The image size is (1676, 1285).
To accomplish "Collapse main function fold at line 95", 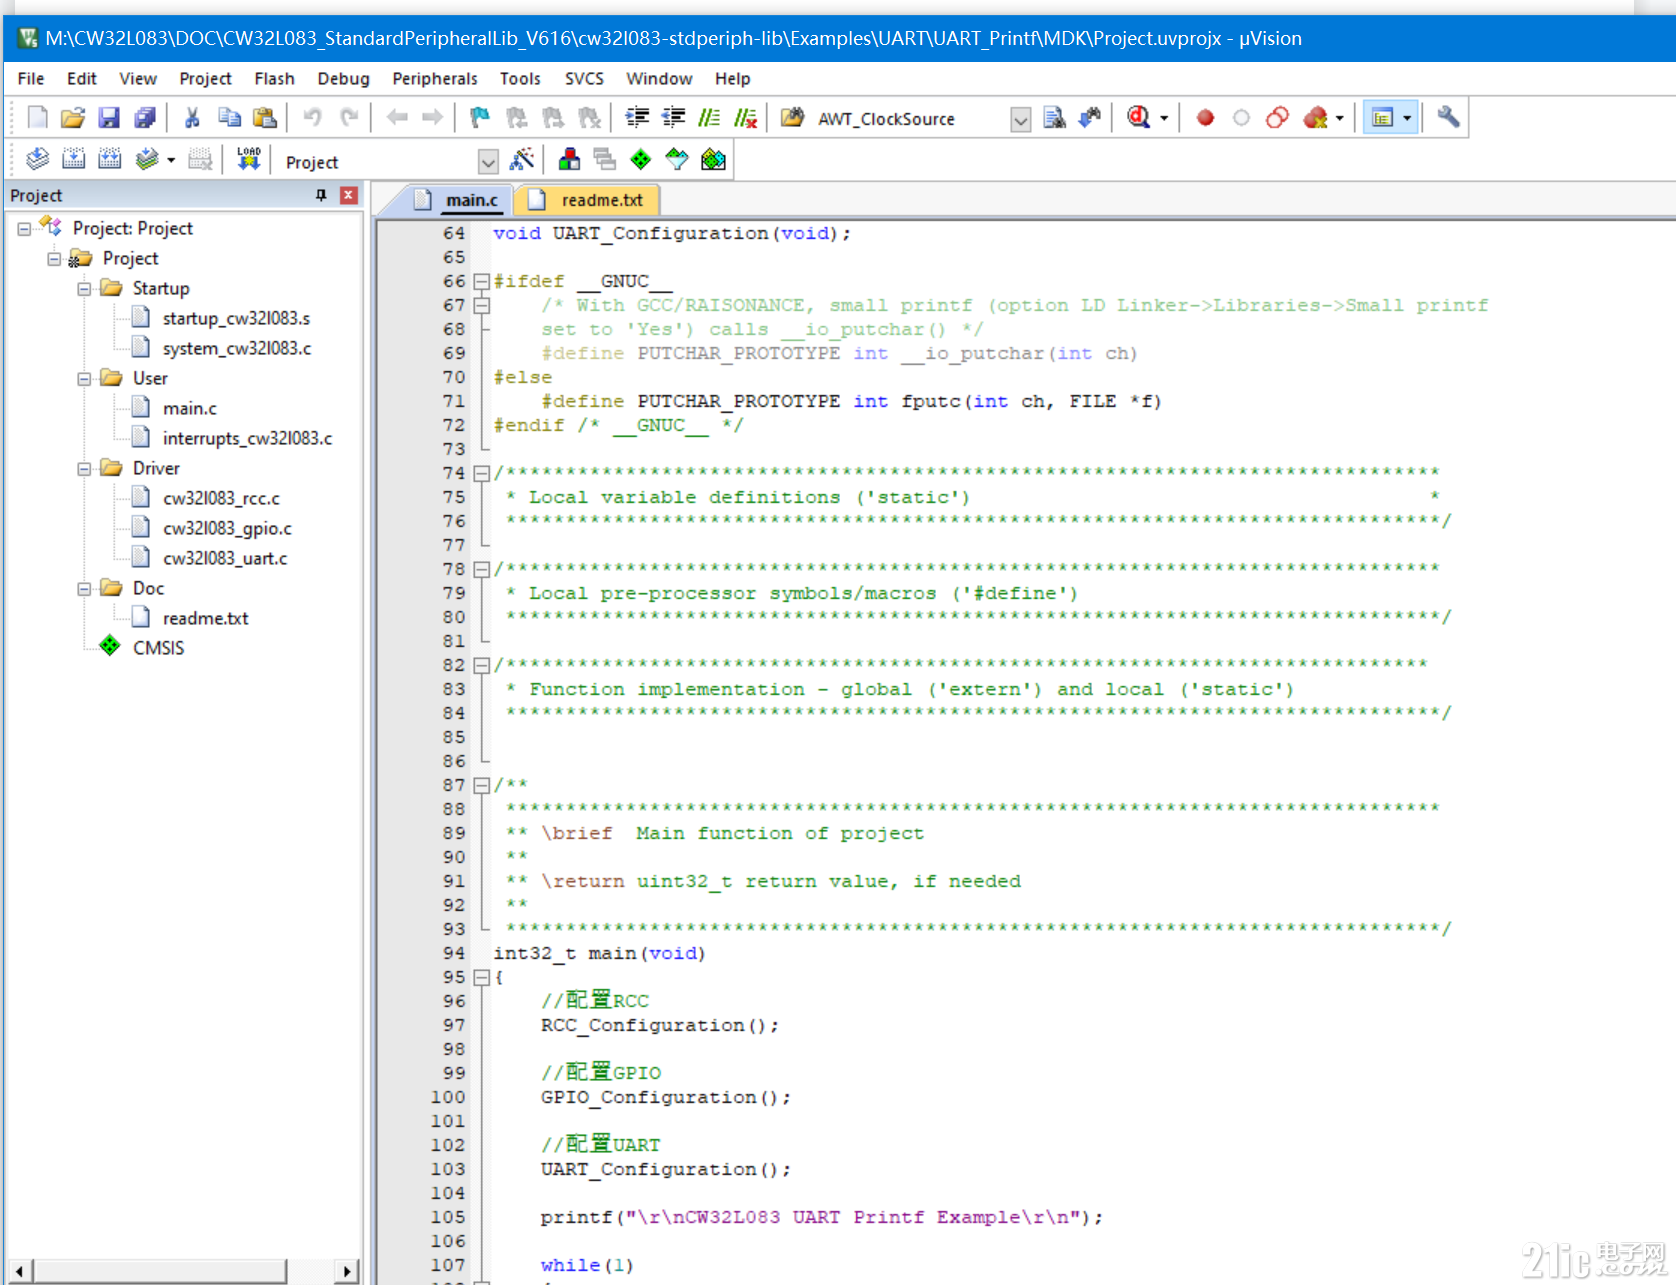I will pos(481,978).
